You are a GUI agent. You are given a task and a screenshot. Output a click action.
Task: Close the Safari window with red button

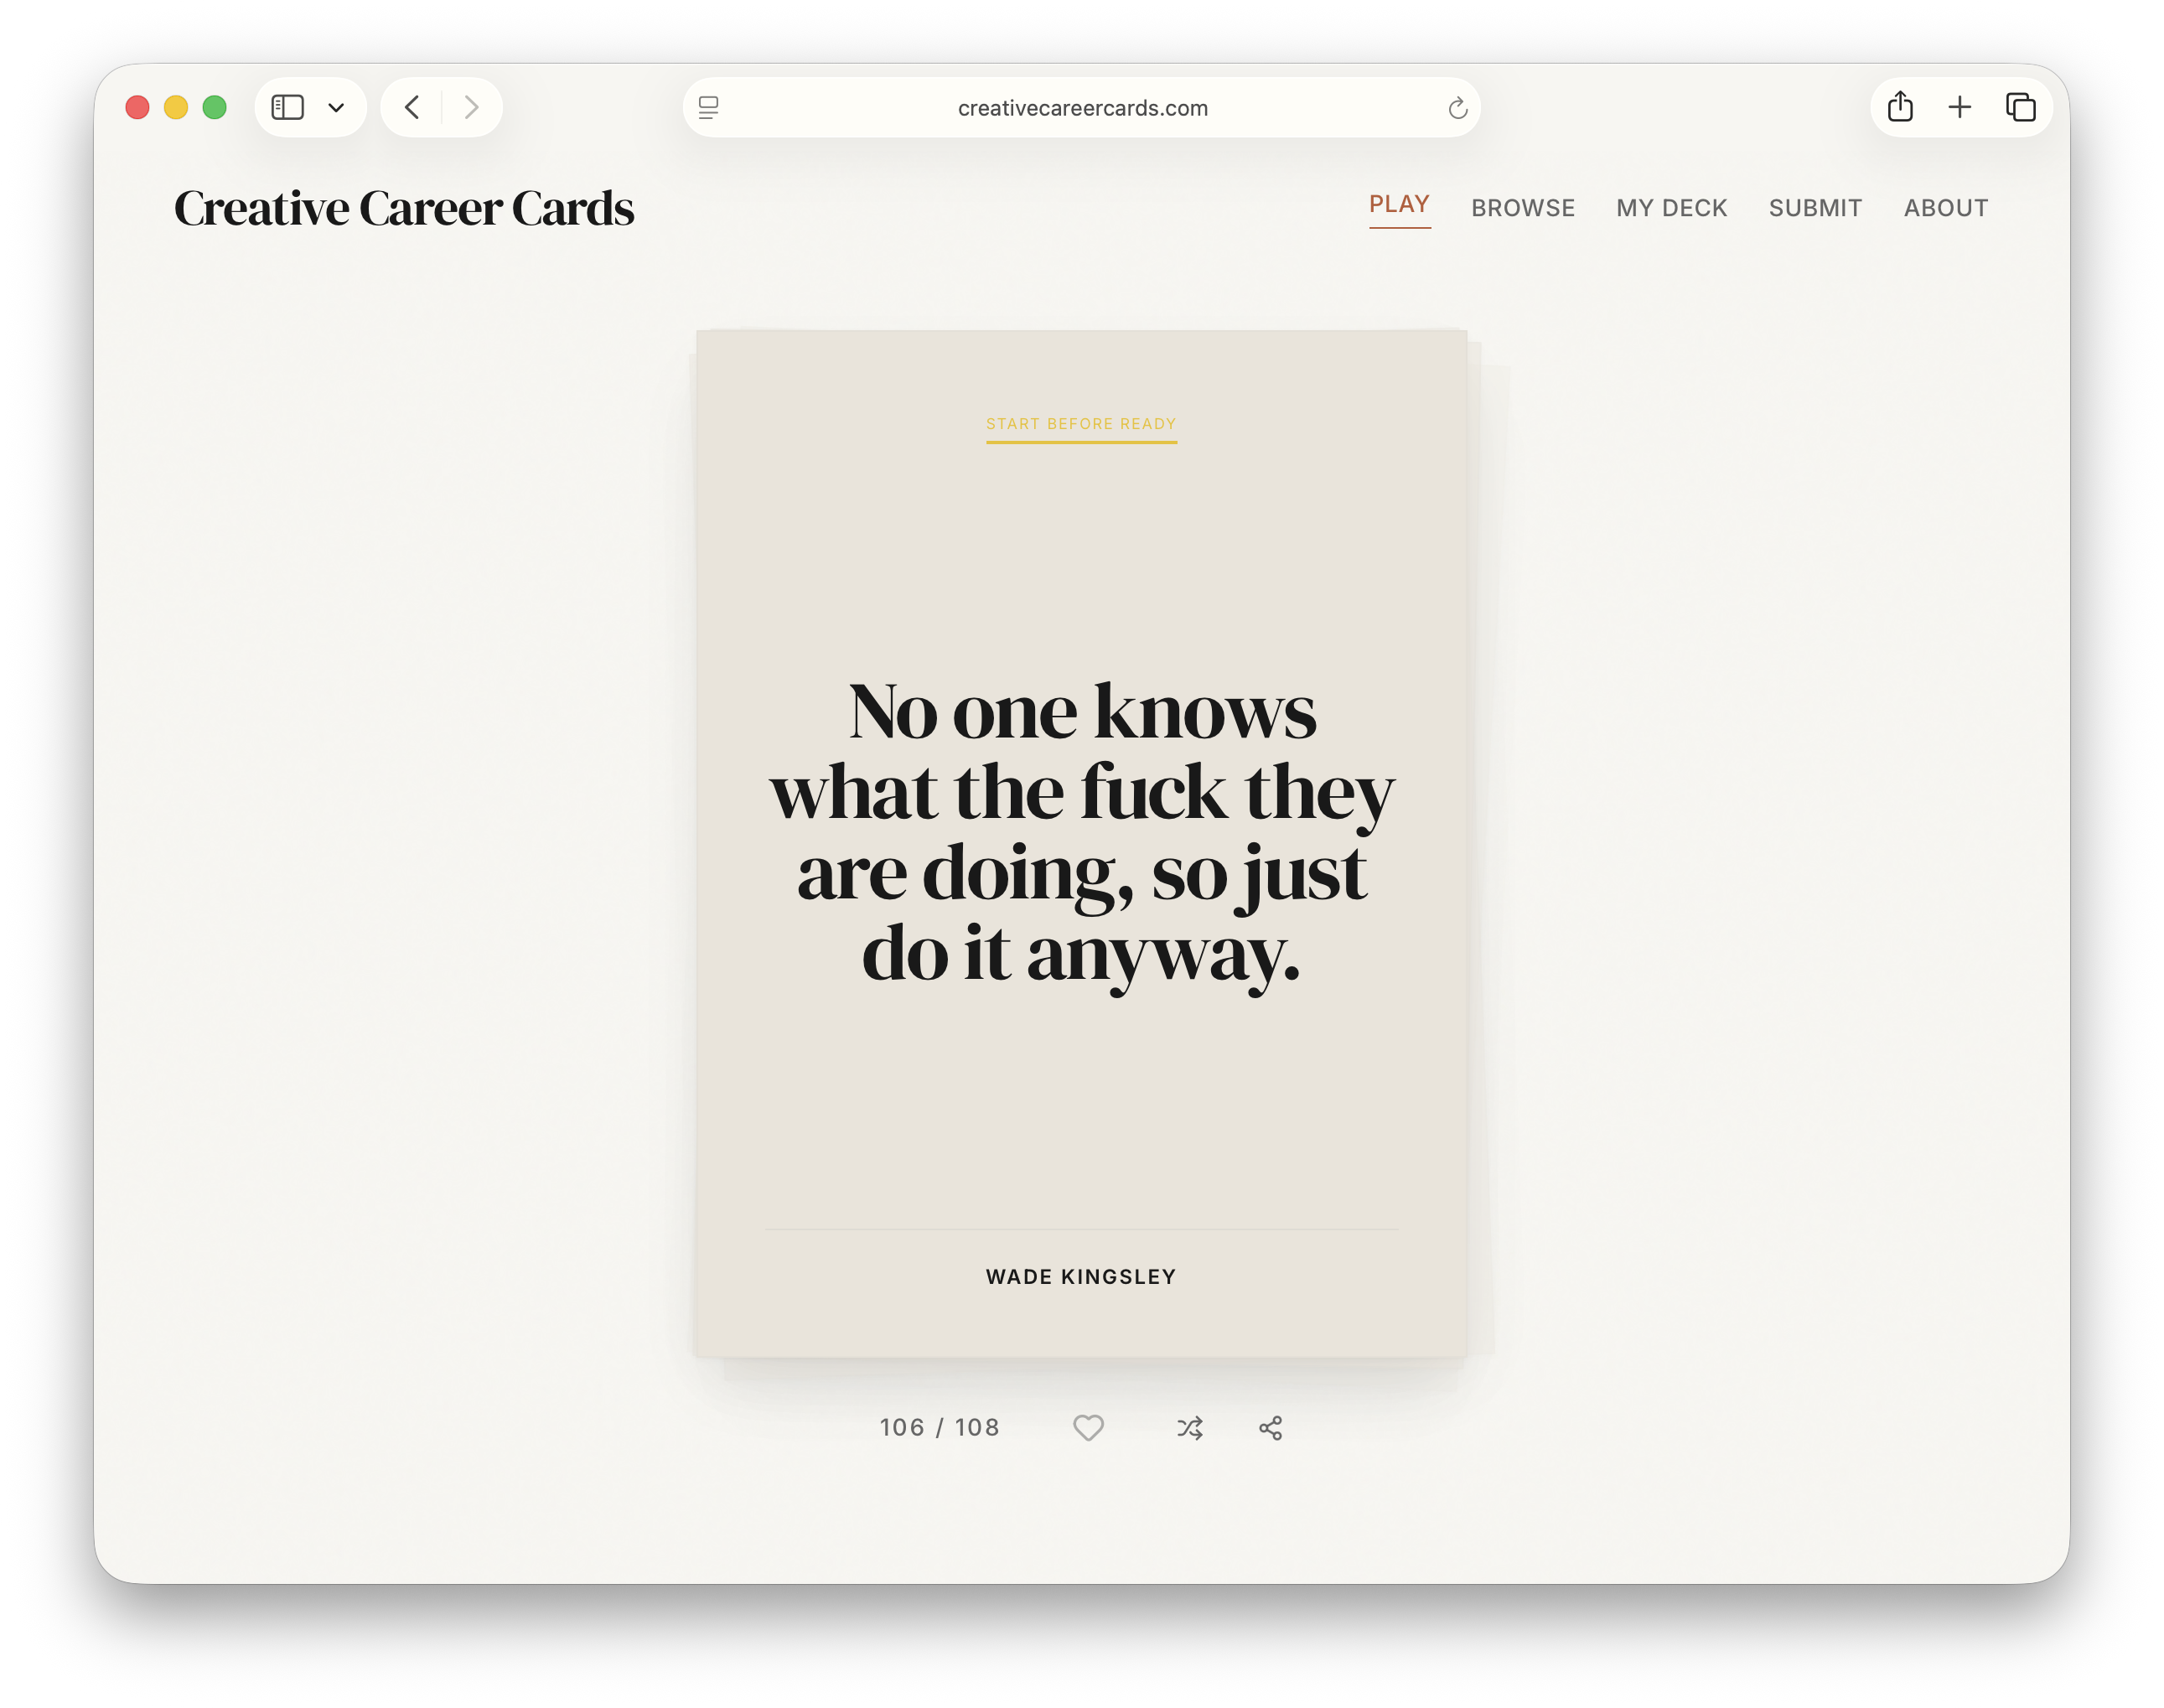pyautogui.click(x=137, y=107)
